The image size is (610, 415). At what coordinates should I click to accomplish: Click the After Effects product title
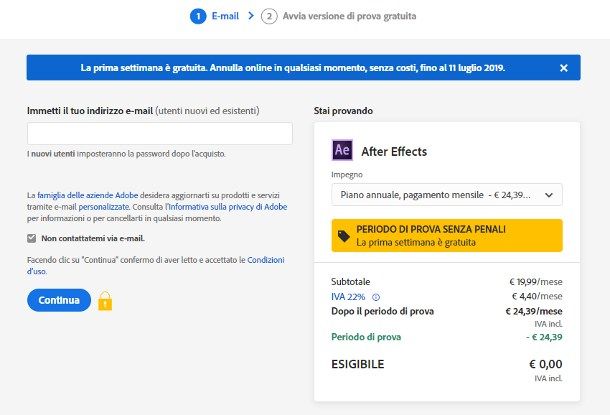click(394, 152)
